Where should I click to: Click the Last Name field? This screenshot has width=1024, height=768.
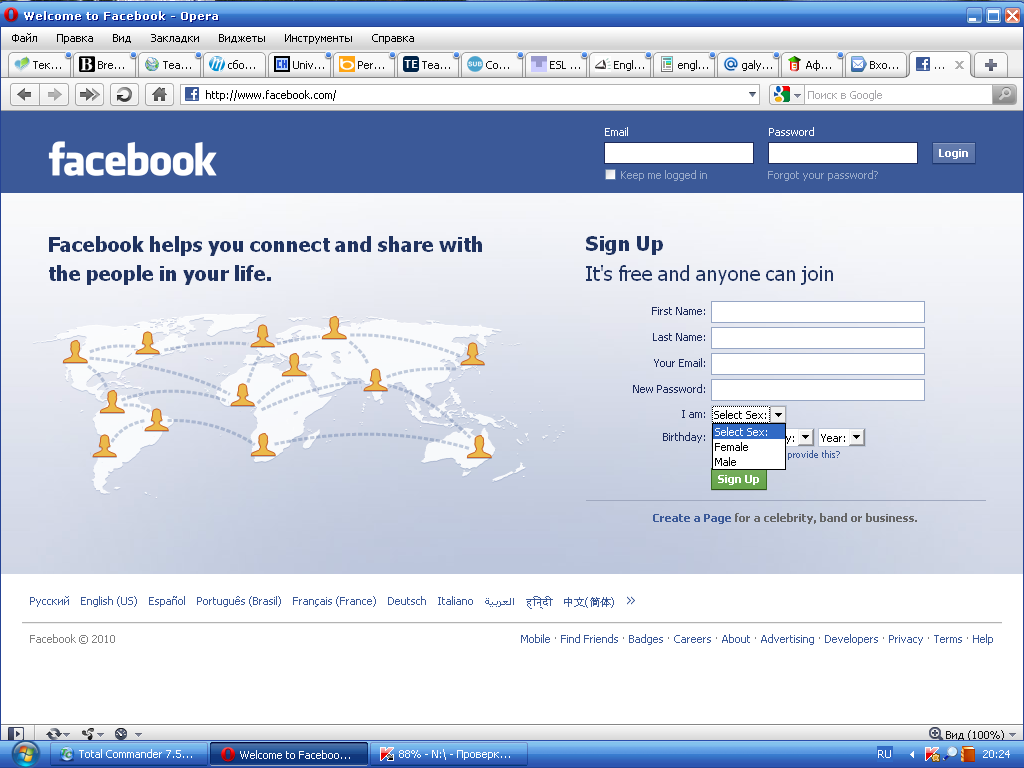coord(818,338)
